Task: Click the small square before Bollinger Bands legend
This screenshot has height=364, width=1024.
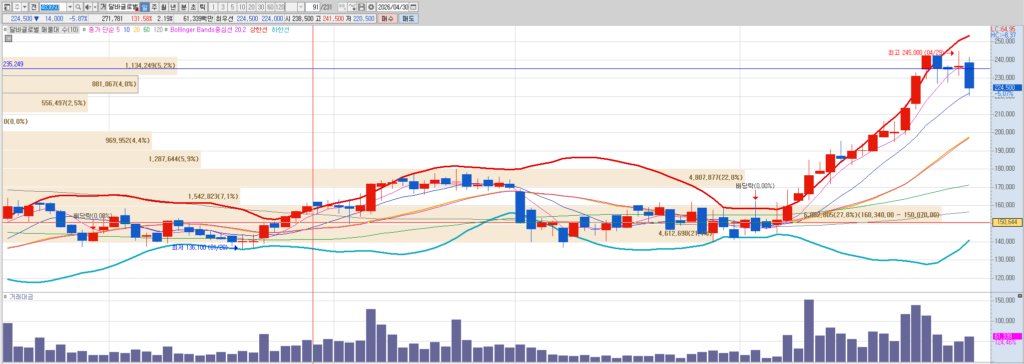Action: point(165,29)
